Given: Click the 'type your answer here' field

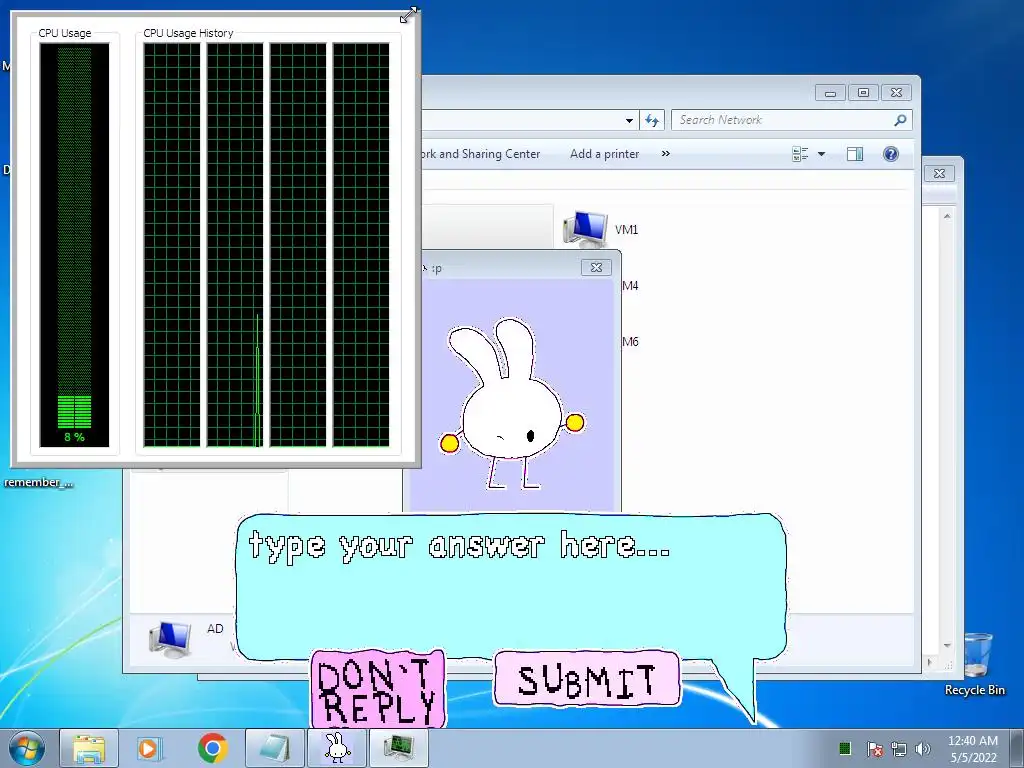Looking at the screenshot, I should (511, 586).
